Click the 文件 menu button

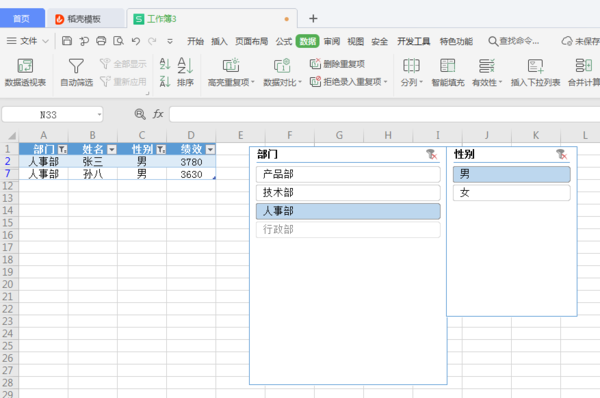(28, 41)
